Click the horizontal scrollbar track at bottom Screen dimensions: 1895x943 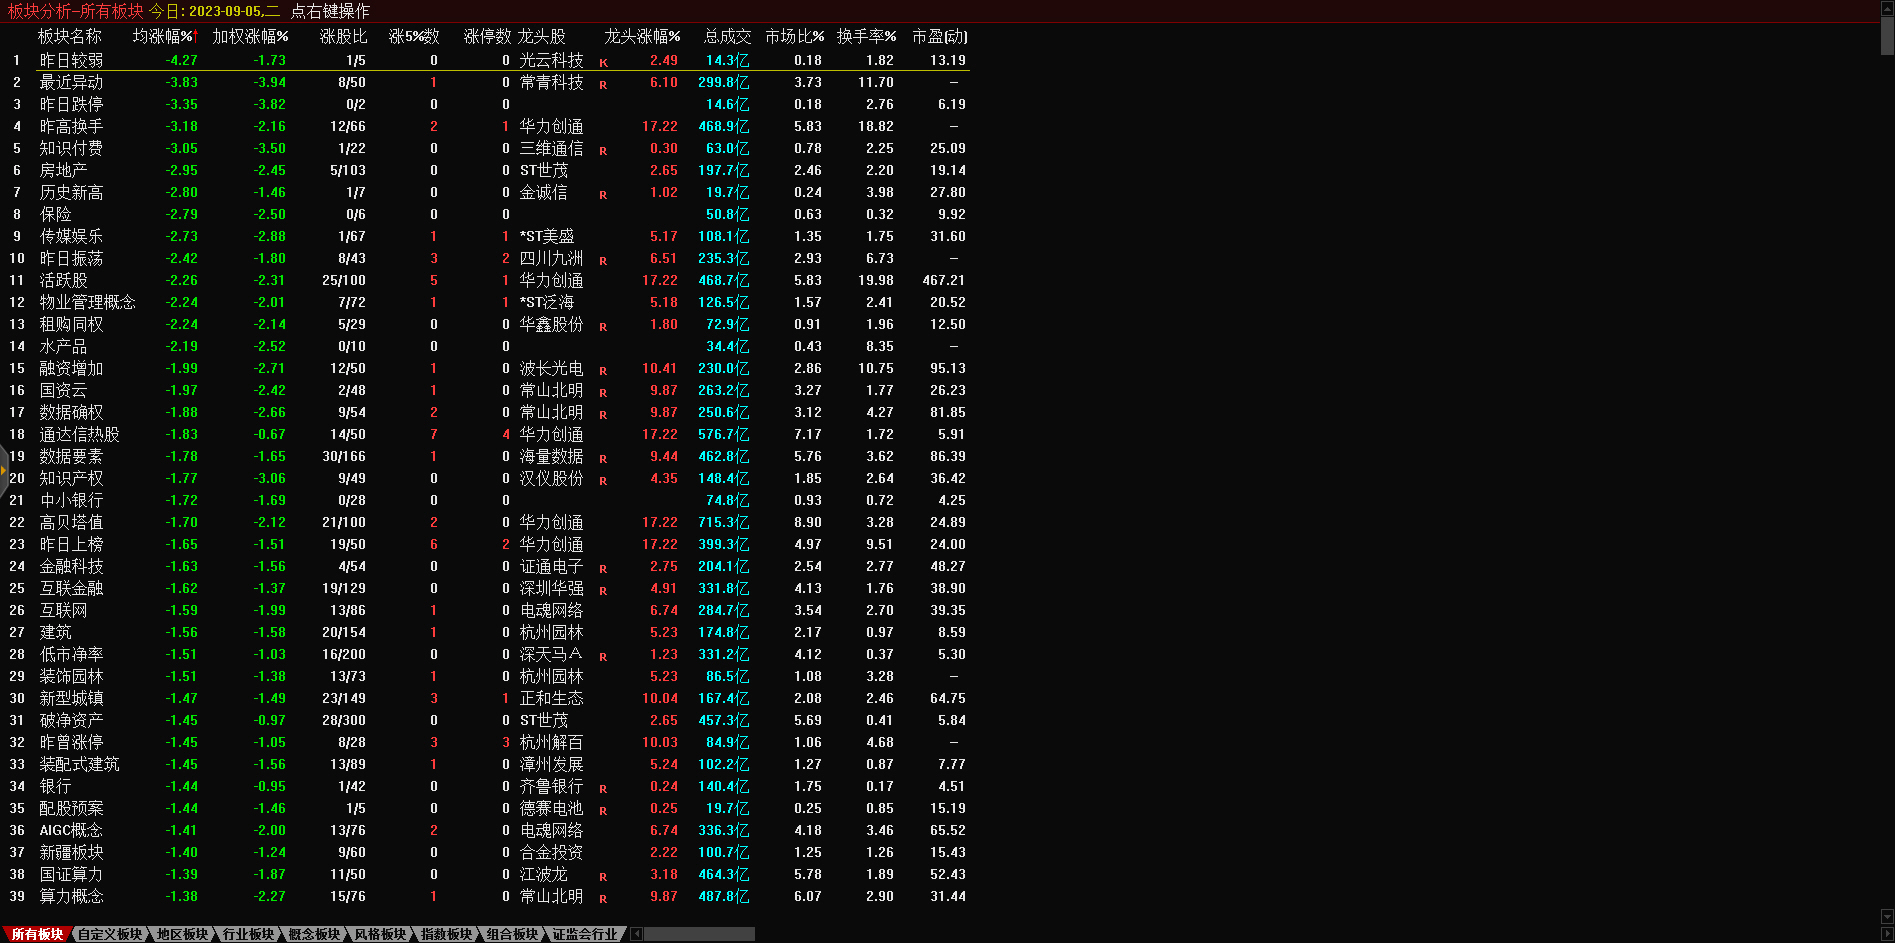[x=699, y=934]
